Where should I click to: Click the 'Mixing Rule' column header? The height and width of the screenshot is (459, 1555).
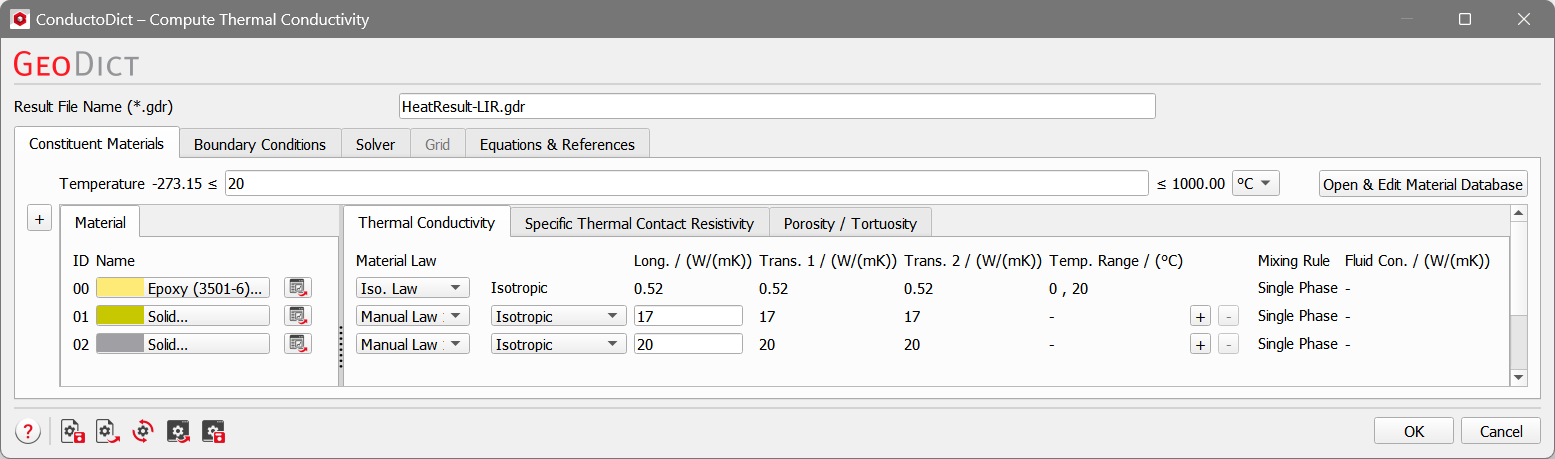1294,261
